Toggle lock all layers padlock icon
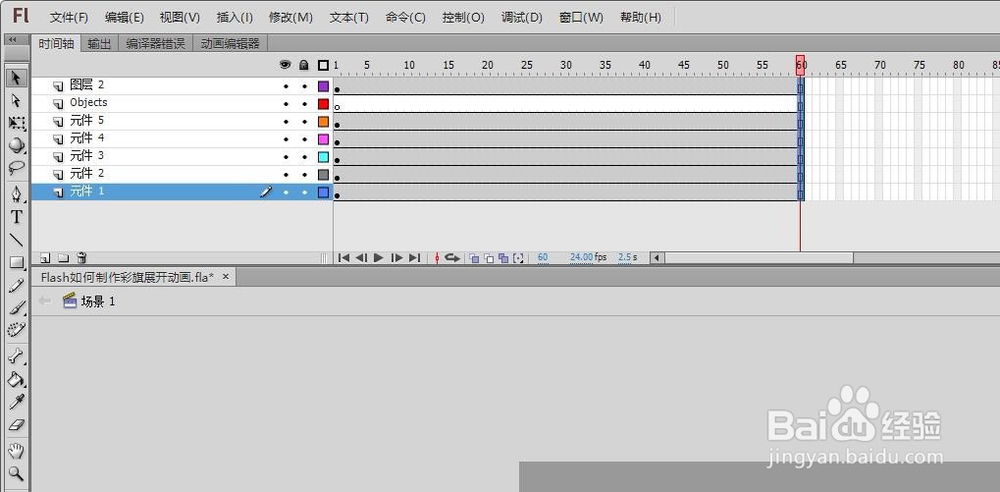This screenshot has height=492, width=1000. point(304,64)
